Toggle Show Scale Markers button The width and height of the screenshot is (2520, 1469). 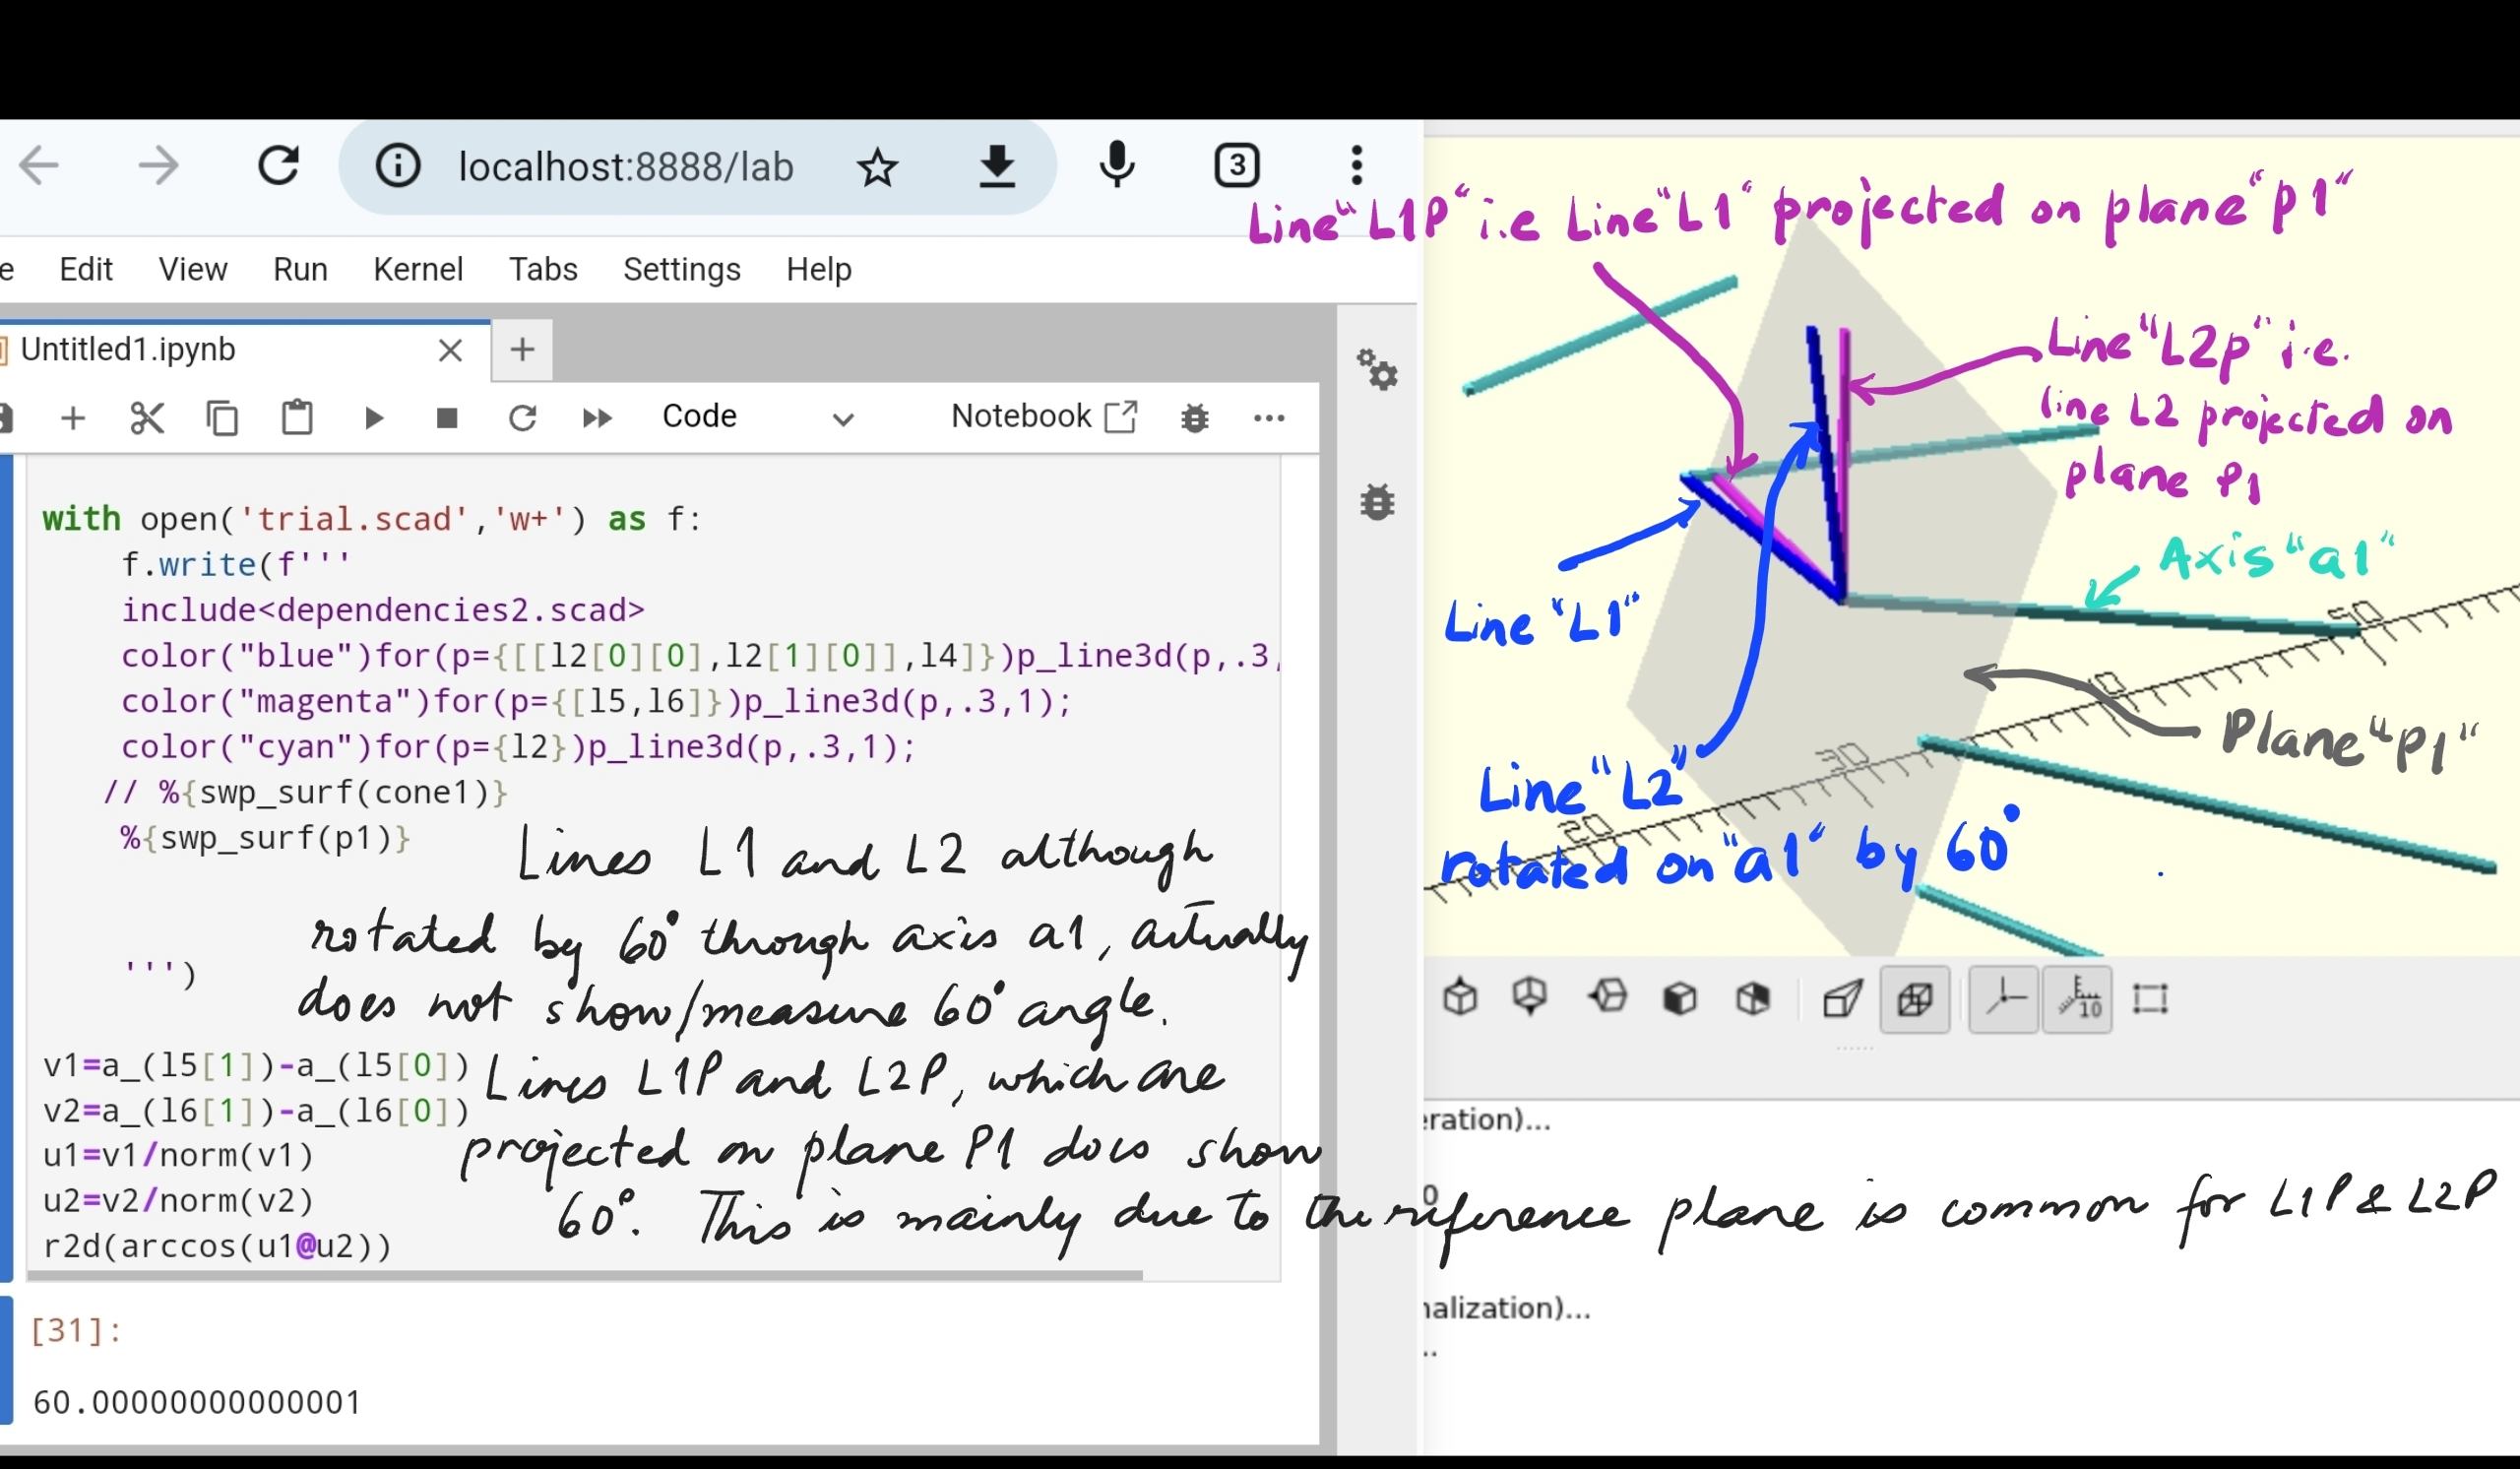click(x=2077, y=998)
